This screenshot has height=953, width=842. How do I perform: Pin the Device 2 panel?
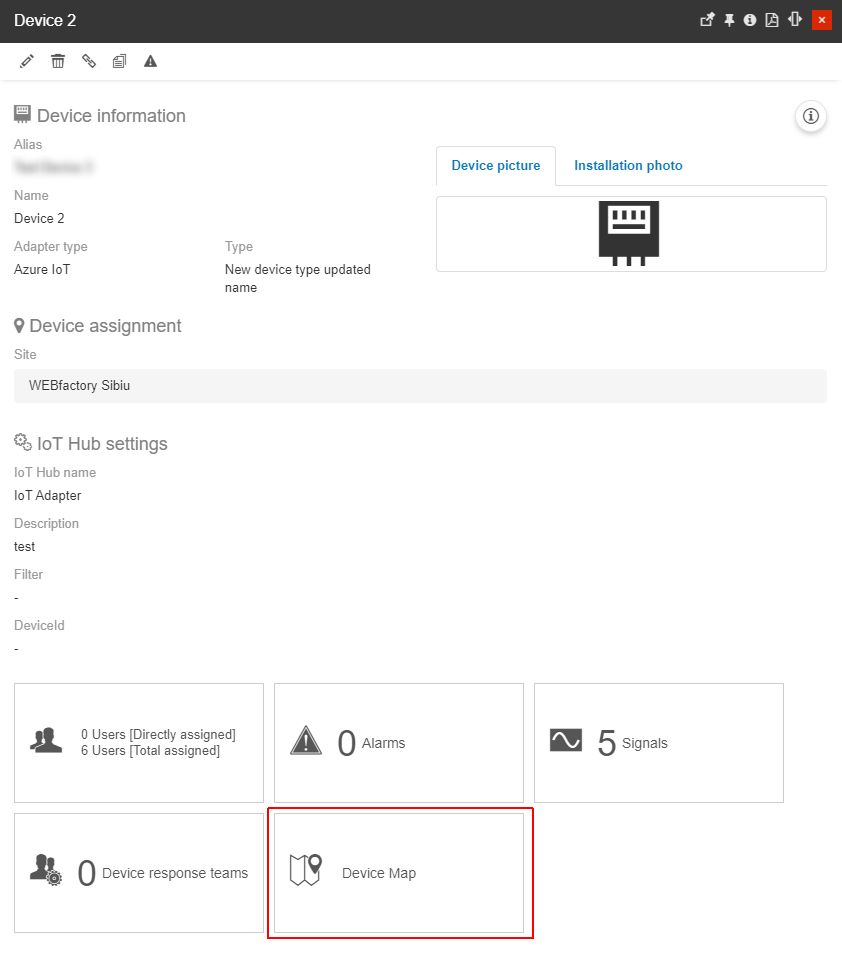tap(729, 20)
